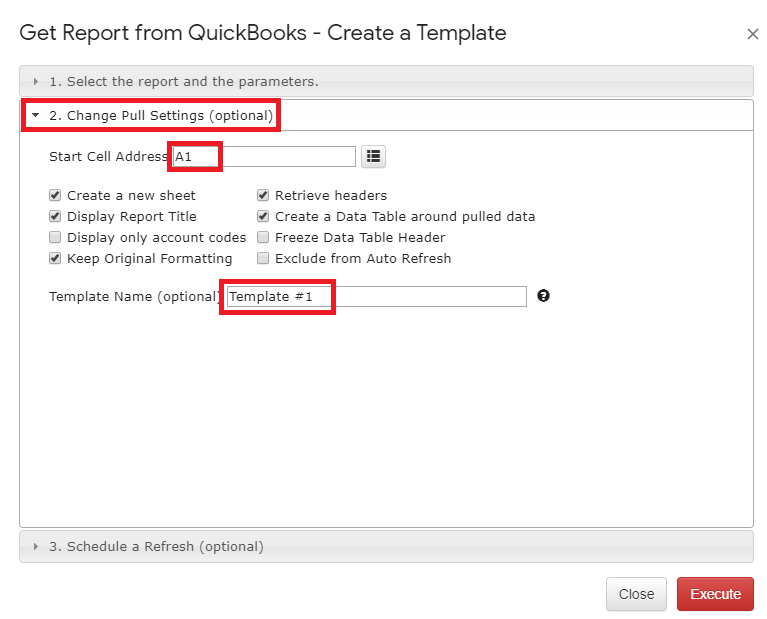This screenshot has width=767, height=619.
Task: Uncheck Create a new sheet
Action: tap(55, 195)
